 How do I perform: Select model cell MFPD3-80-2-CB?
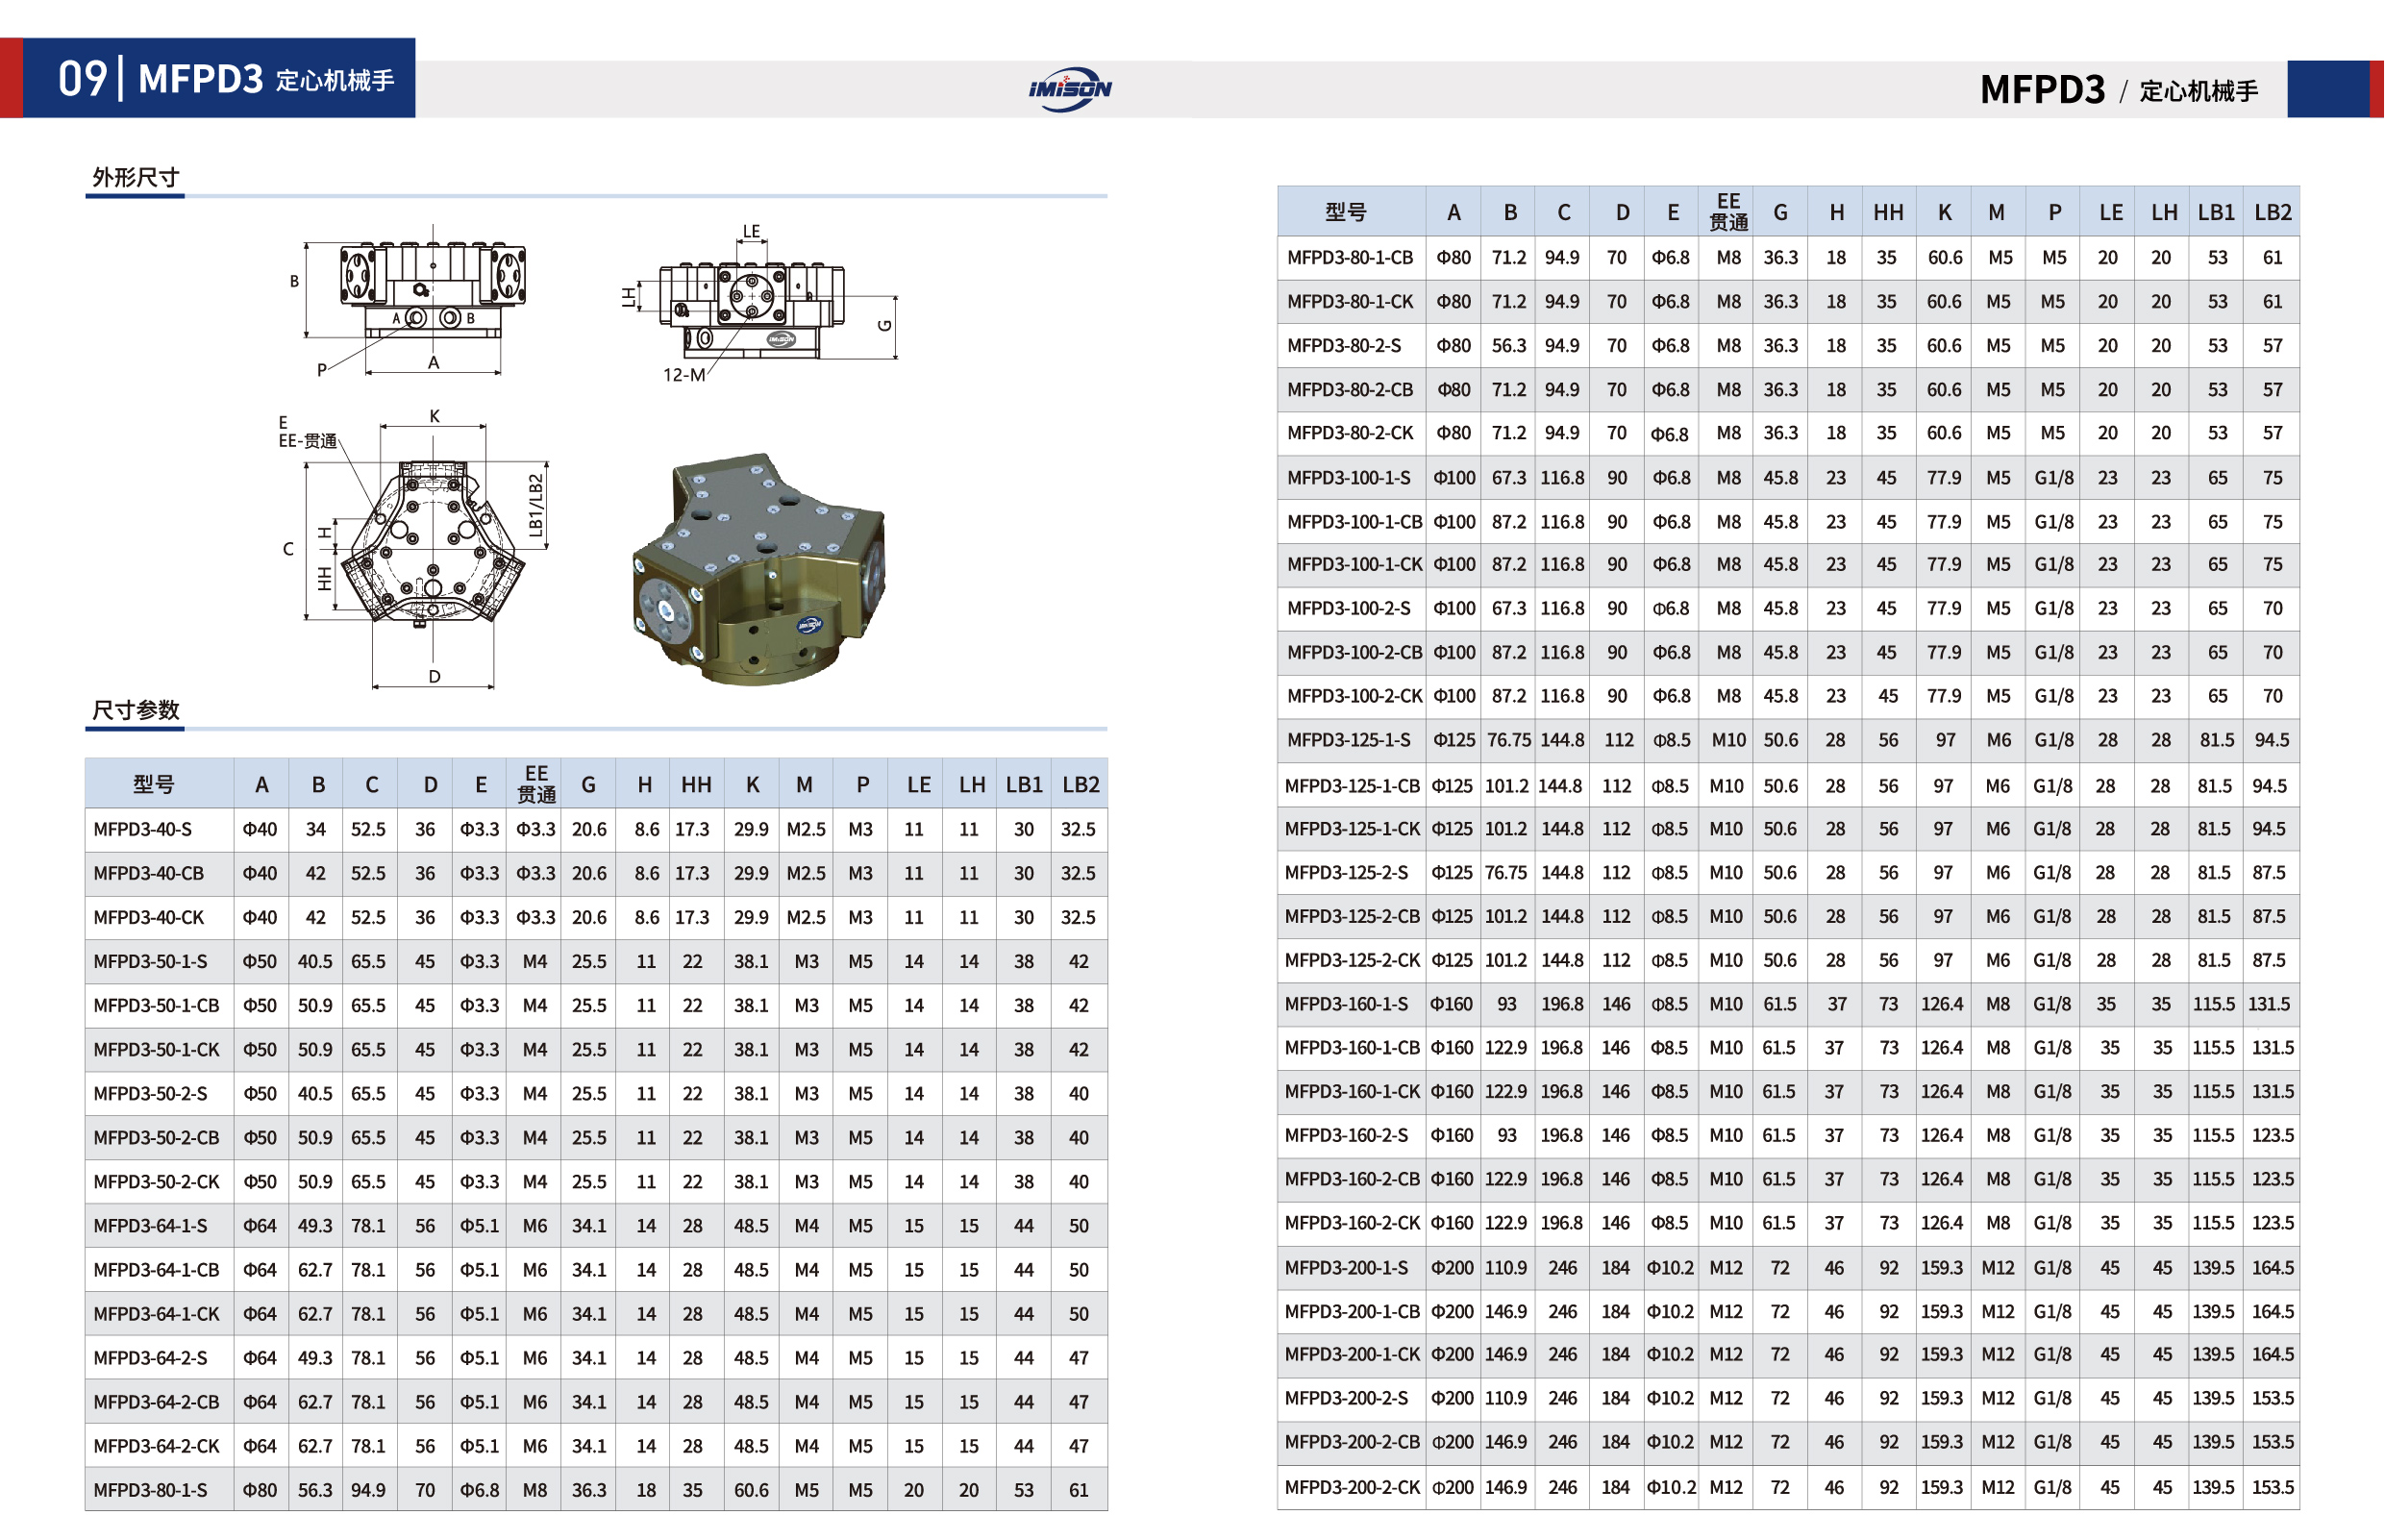(x=1352, y=389)
